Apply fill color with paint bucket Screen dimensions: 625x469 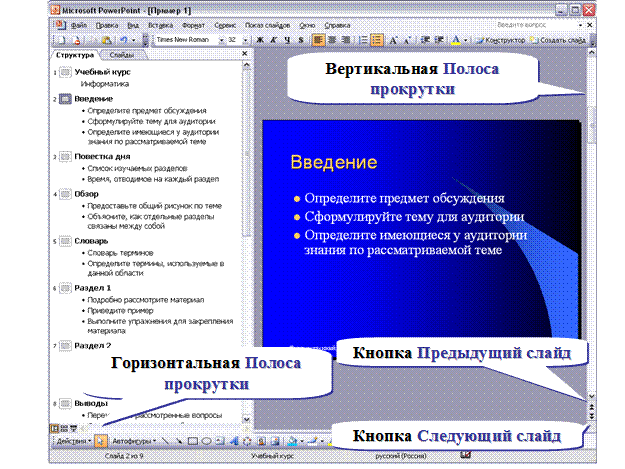(293, 441)
